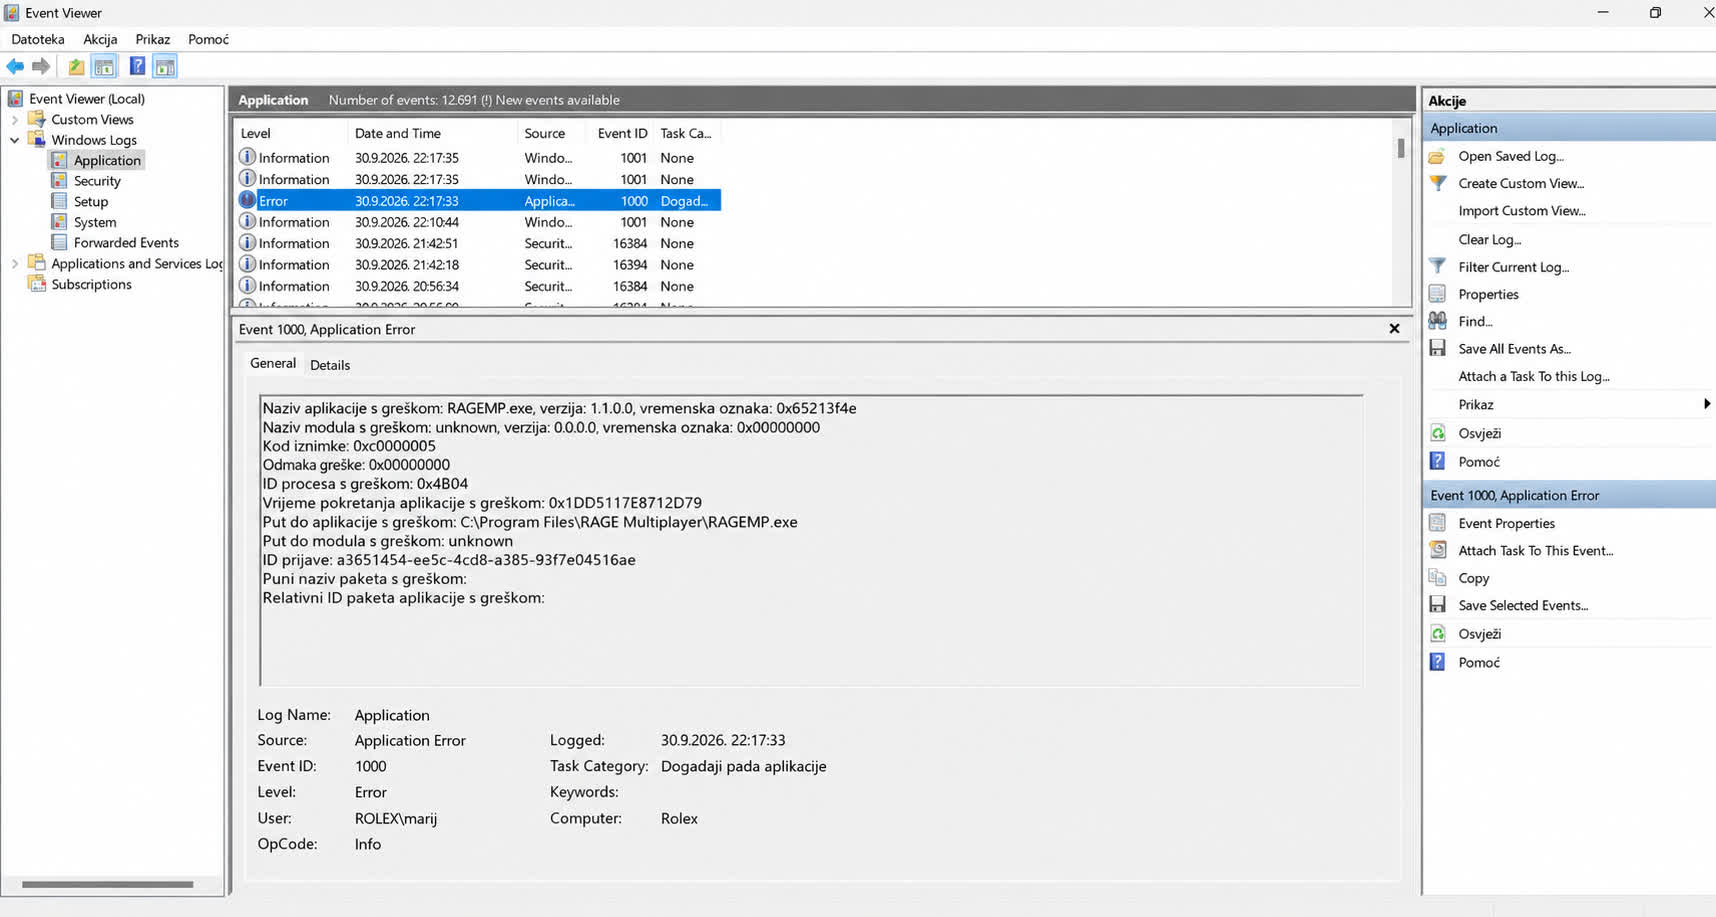The width and height of the screenshot is (1716, 917).
Task: Click the red error icon of the selected event
Action: point(247,200)
